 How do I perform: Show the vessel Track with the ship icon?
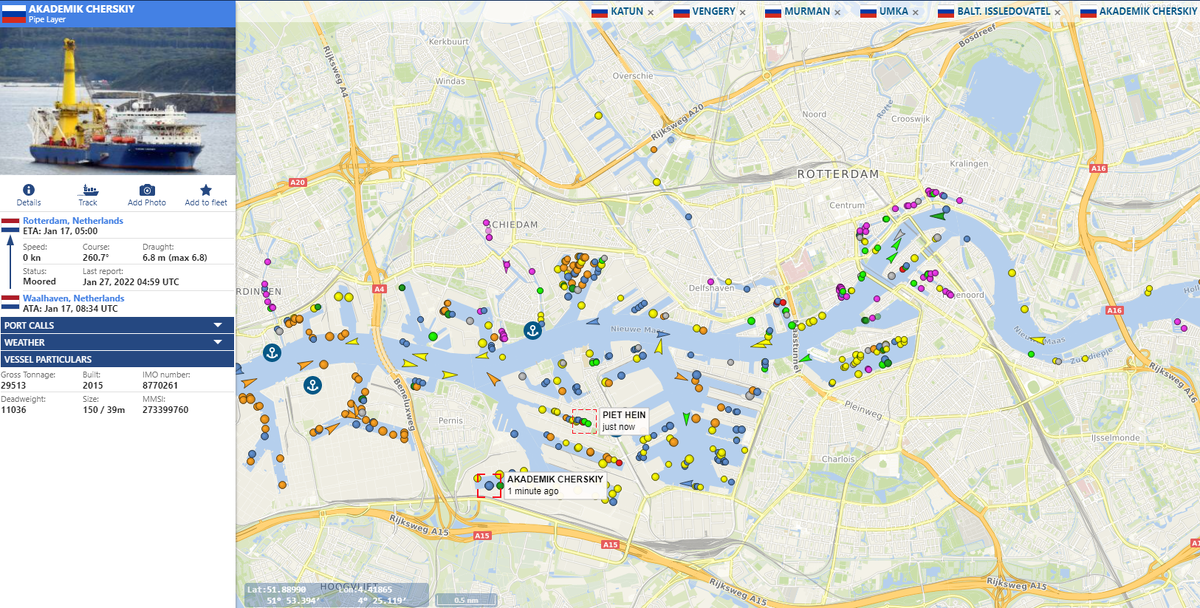[88, 189]
